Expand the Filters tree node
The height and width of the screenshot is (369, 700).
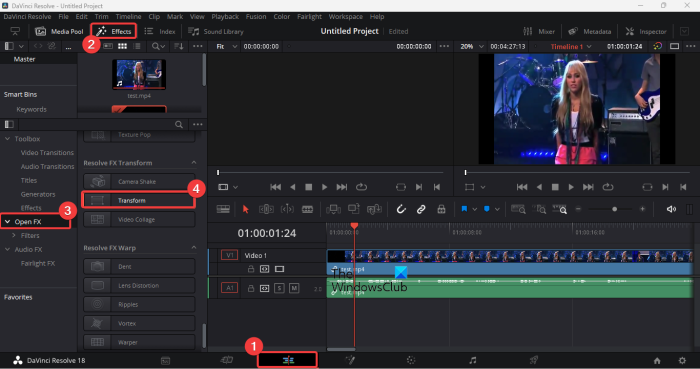coord(14,235)
